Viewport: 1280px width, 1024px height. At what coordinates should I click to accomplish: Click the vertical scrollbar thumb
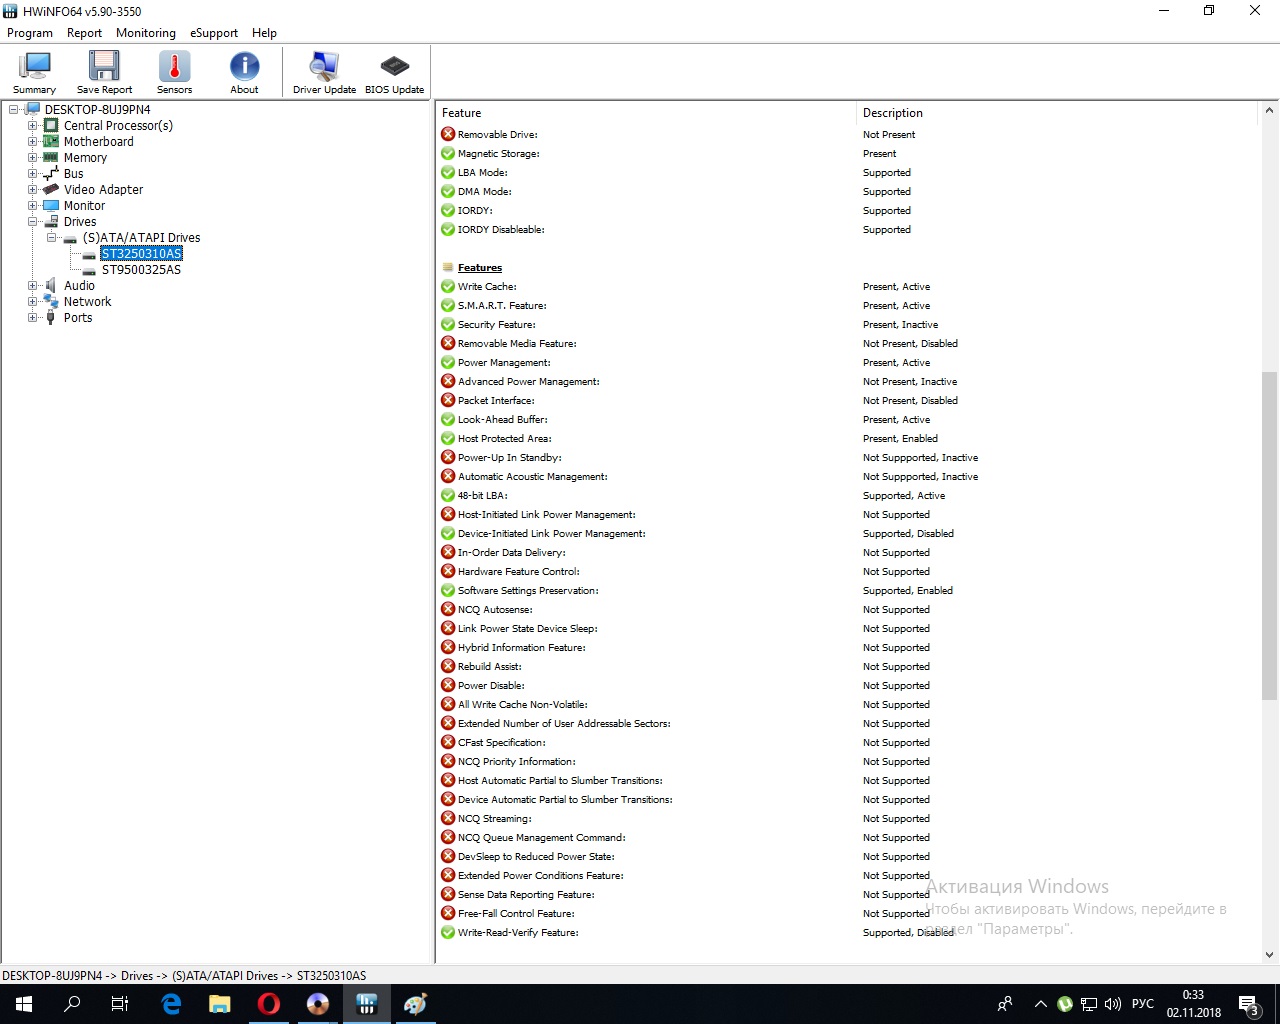(x=1269, y=535)
